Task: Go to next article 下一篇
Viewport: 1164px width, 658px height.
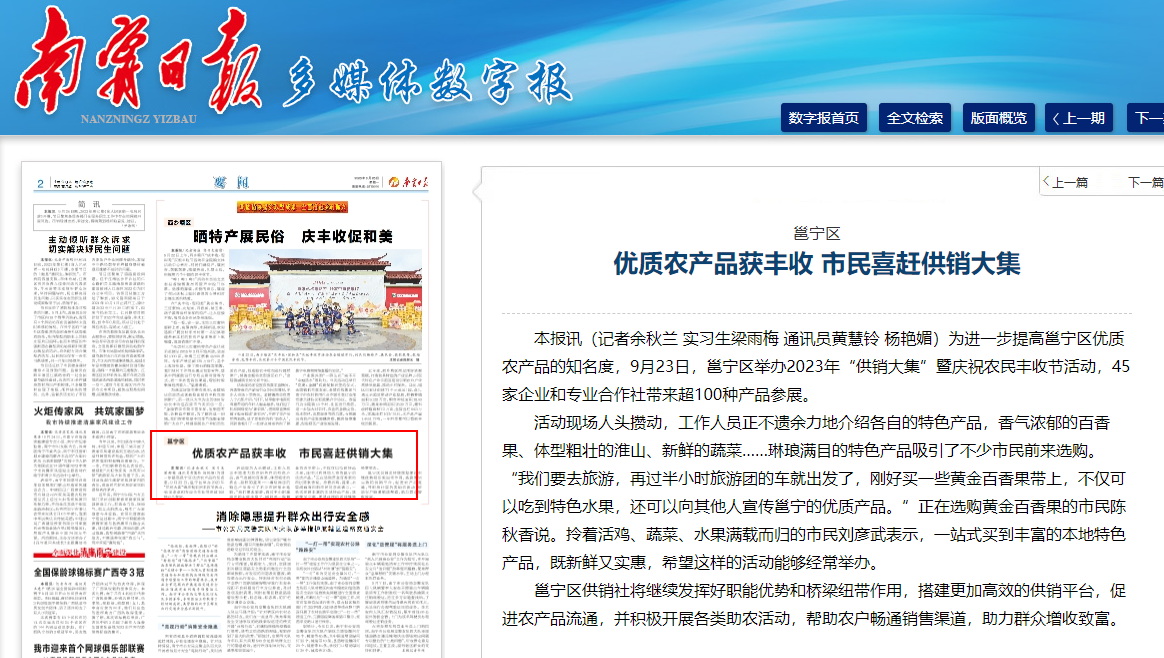Action: [x=1145, y=182]
